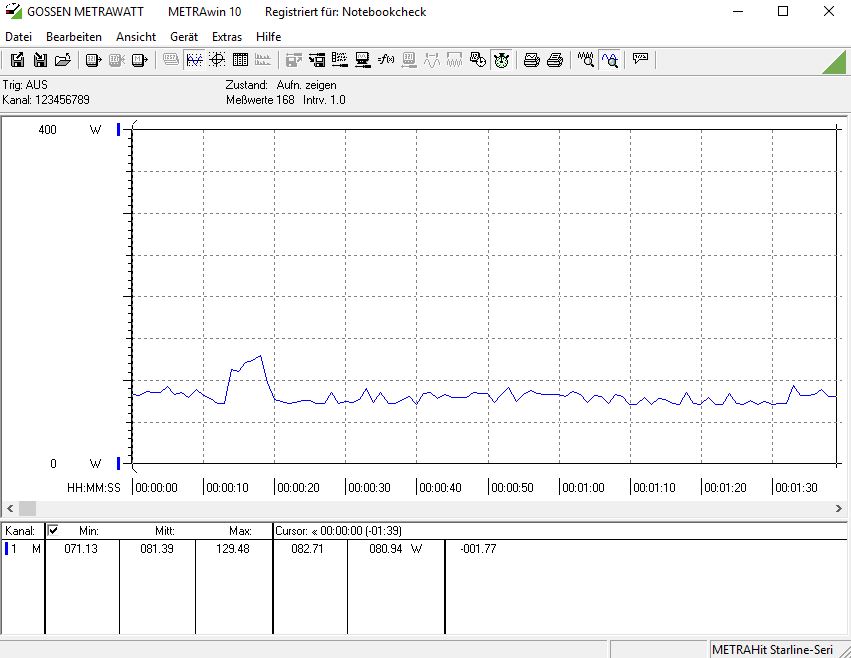Click the arrow-to-disk with slider icon
The width and height of the screenshot is (851, 658).
tap(317, 60)
